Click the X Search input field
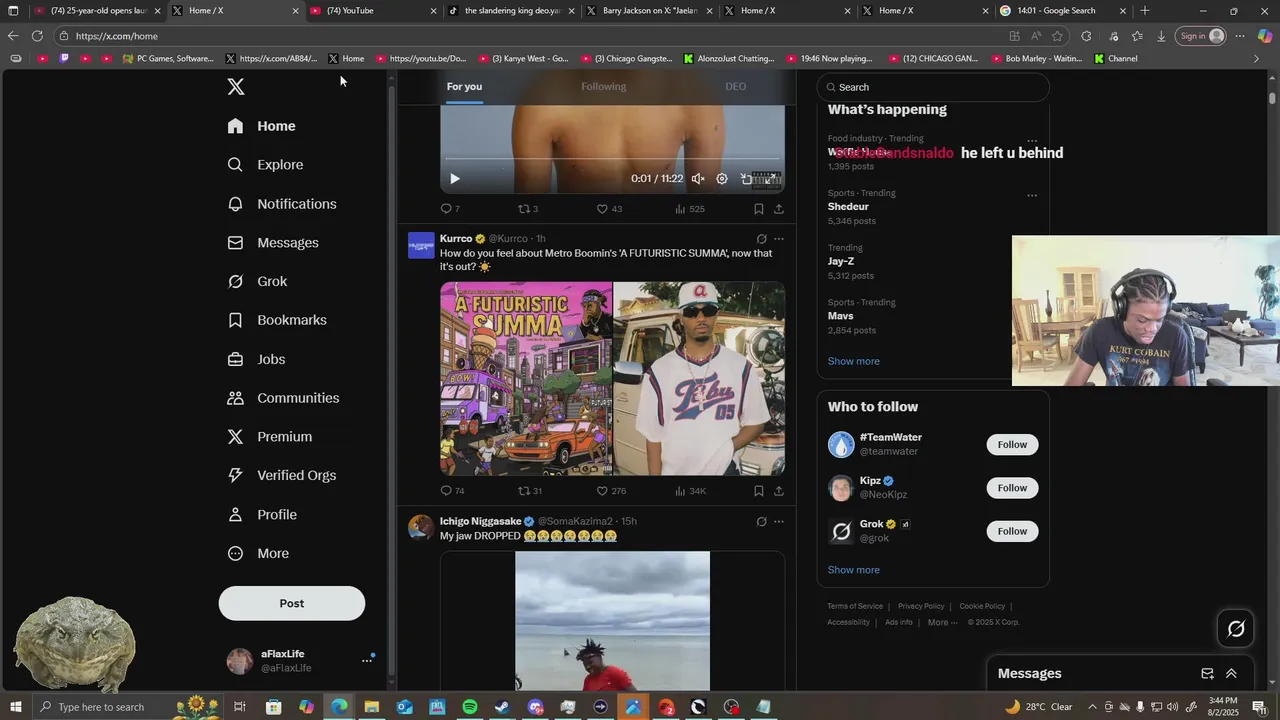The width and height of the screenshot is (1280, 720). click(x=933, y=87)
